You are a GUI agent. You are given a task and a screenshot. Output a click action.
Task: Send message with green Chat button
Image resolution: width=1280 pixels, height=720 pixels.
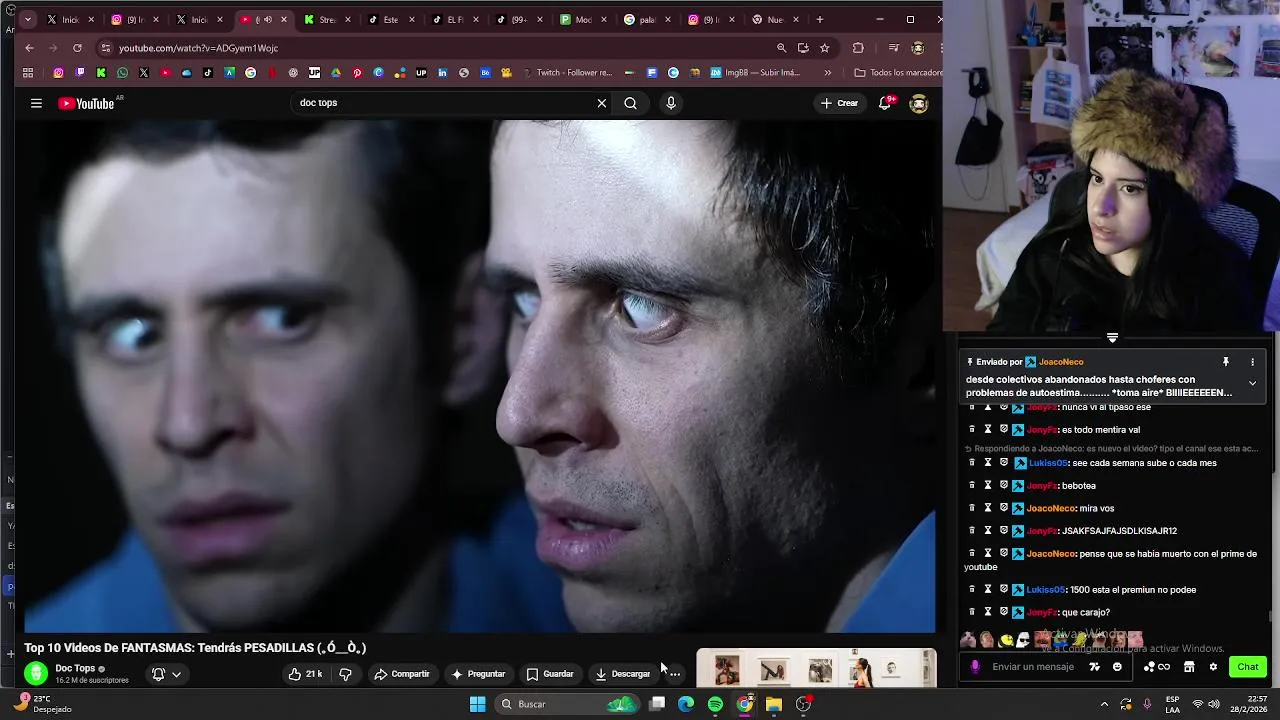[x=1248, y=667]
